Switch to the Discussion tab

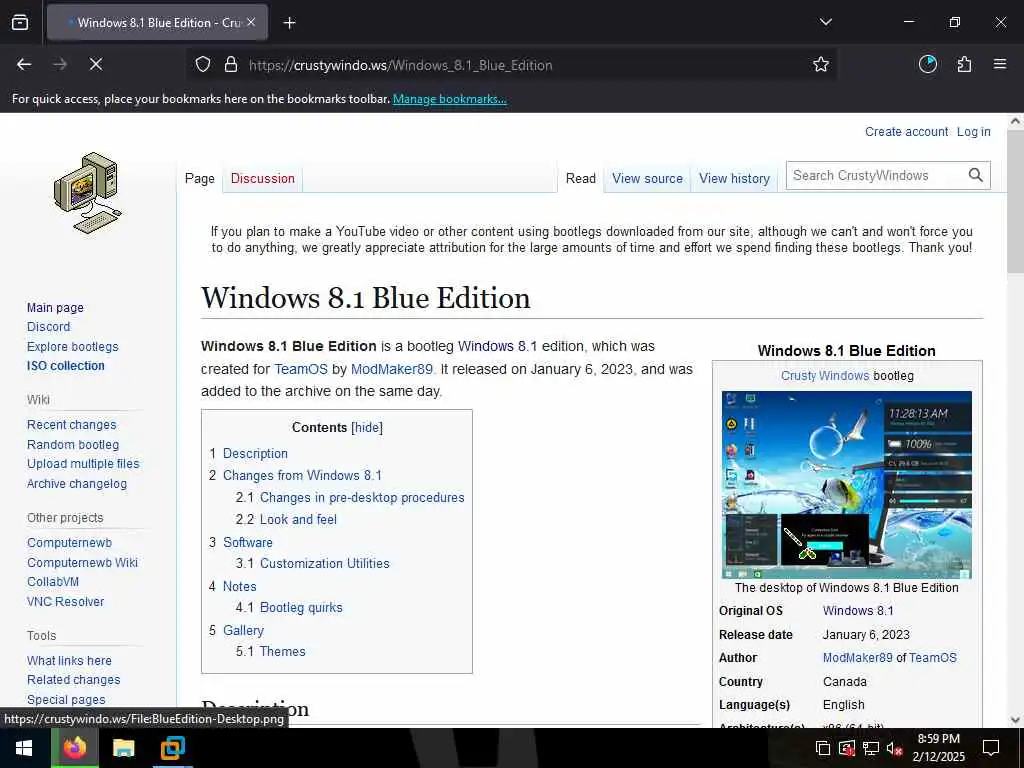pos(263,178)
